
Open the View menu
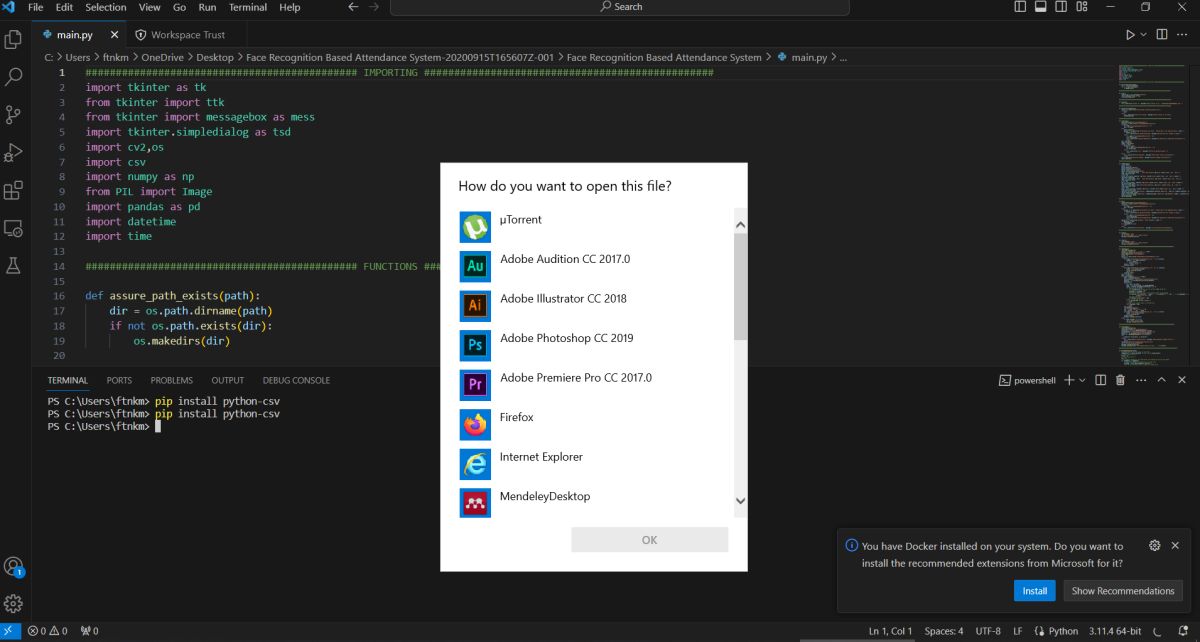[150, 7]
